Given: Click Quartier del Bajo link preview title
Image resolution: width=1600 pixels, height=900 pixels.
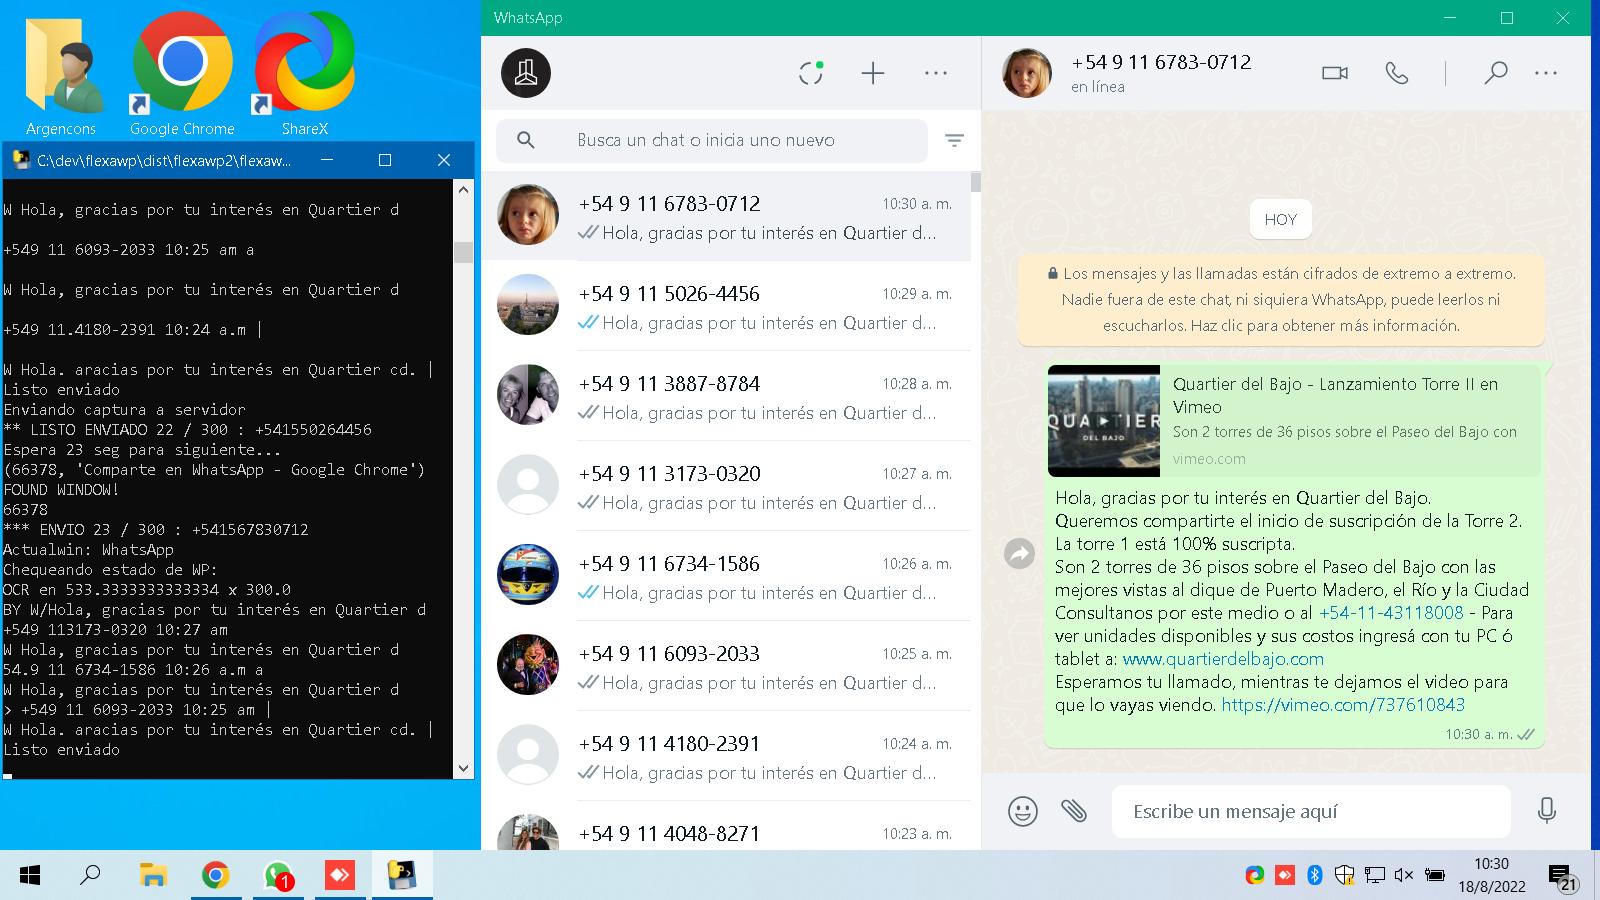Looking at the screenshot, I should (x=1335, y=395).
